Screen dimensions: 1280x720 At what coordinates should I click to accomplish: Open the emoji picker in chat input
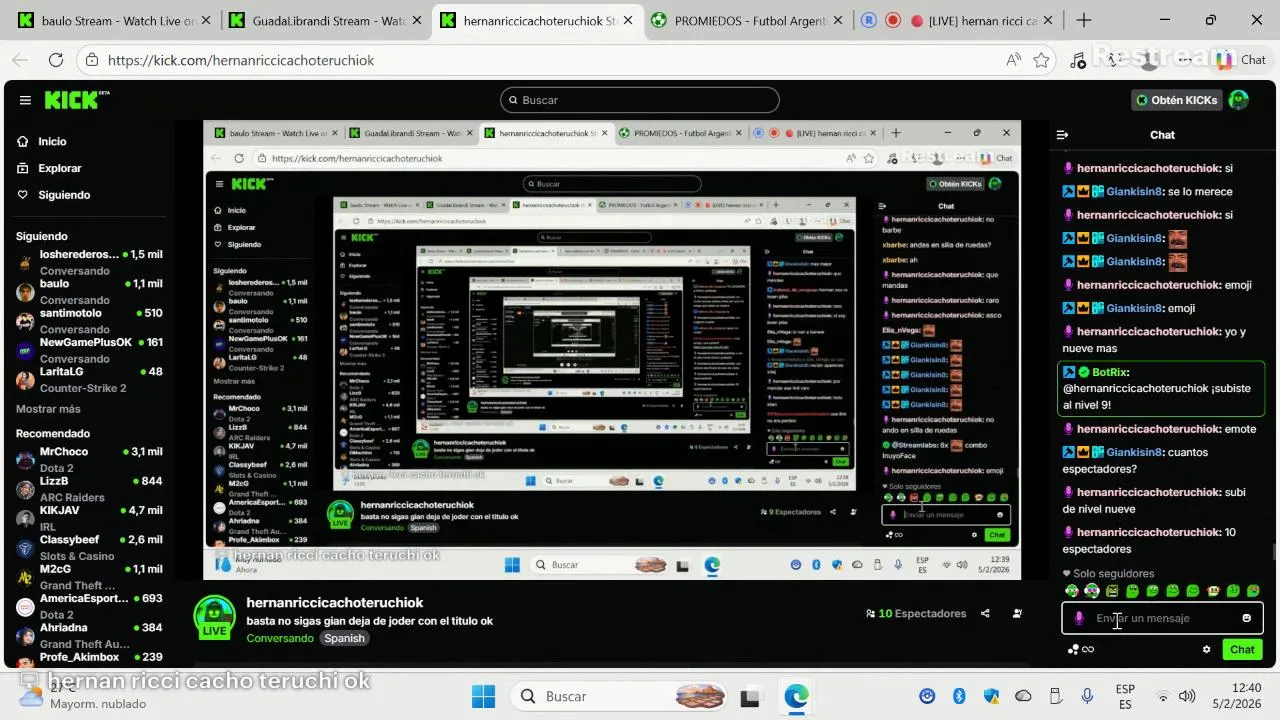(x=1246, y=618)
